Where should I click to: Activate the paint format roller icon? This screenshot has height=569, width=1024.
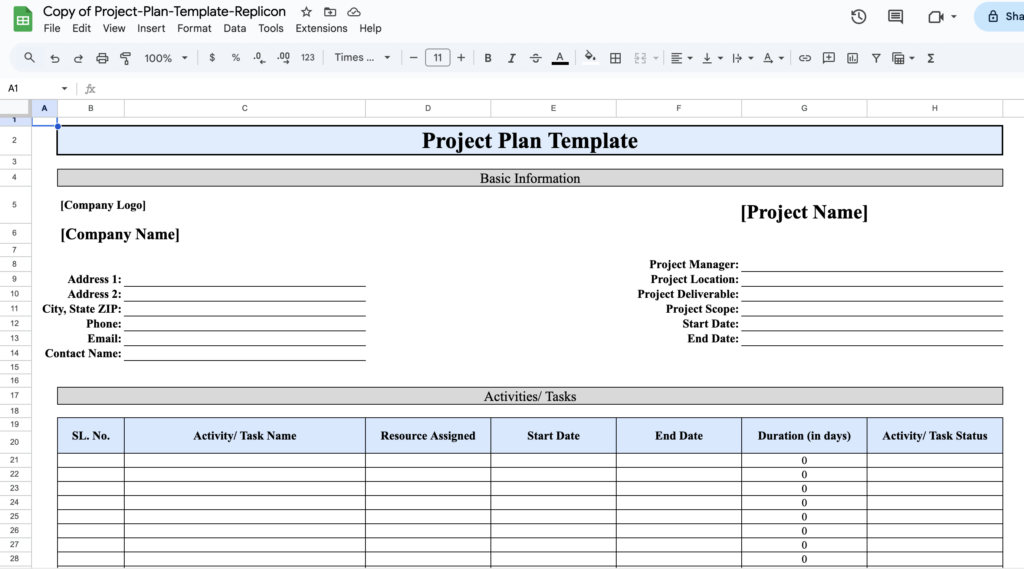tap(125, 58)
